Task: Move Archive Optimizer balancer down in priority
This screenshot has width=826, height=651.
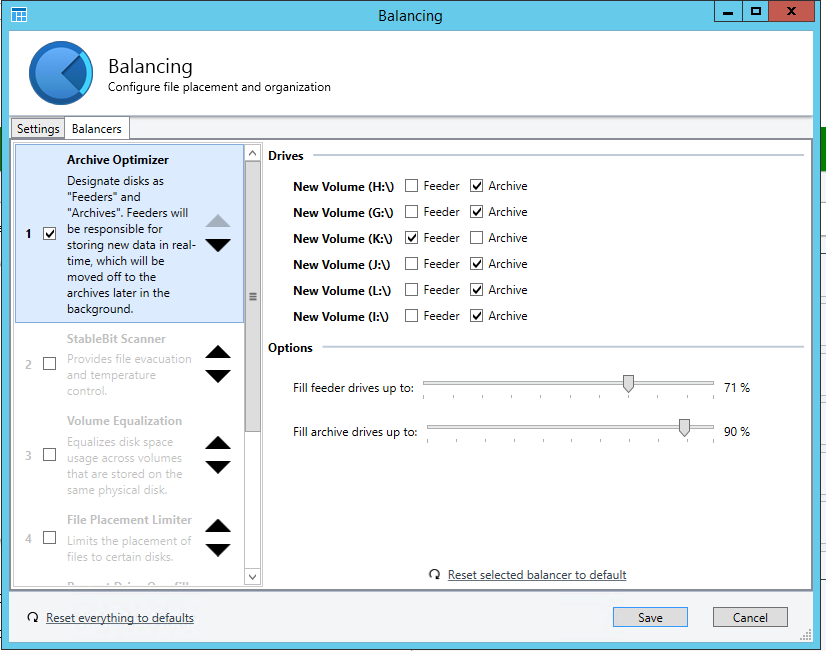Action: pyautogui.click(x=218, y=245)
